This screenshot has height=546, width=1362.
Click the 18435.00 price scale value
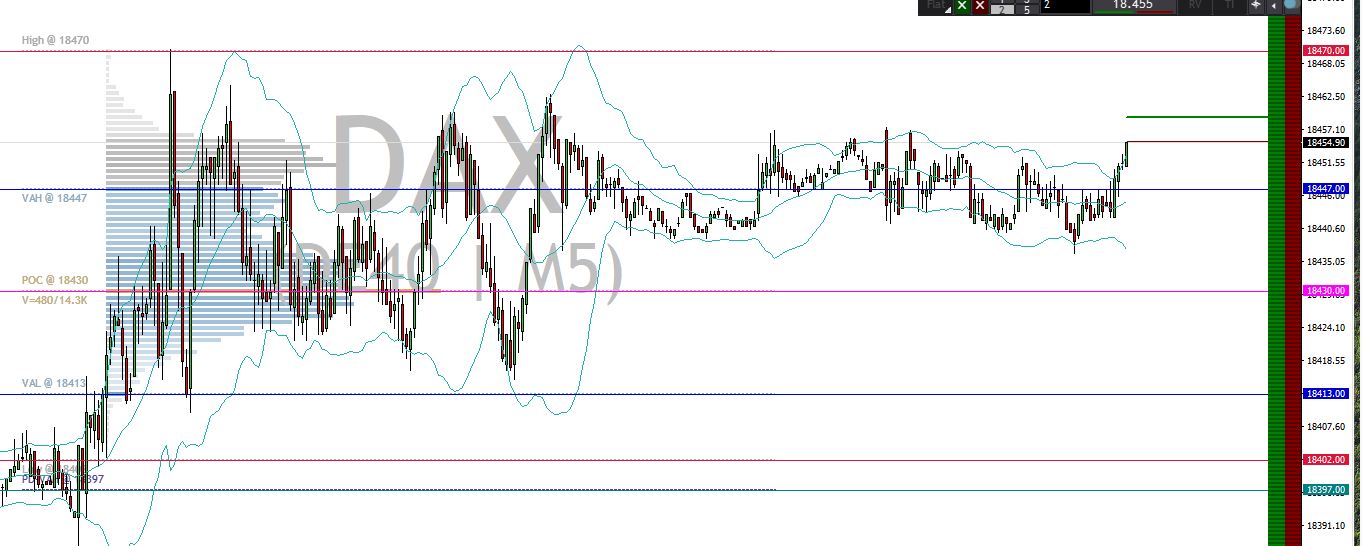(1326, 262)
